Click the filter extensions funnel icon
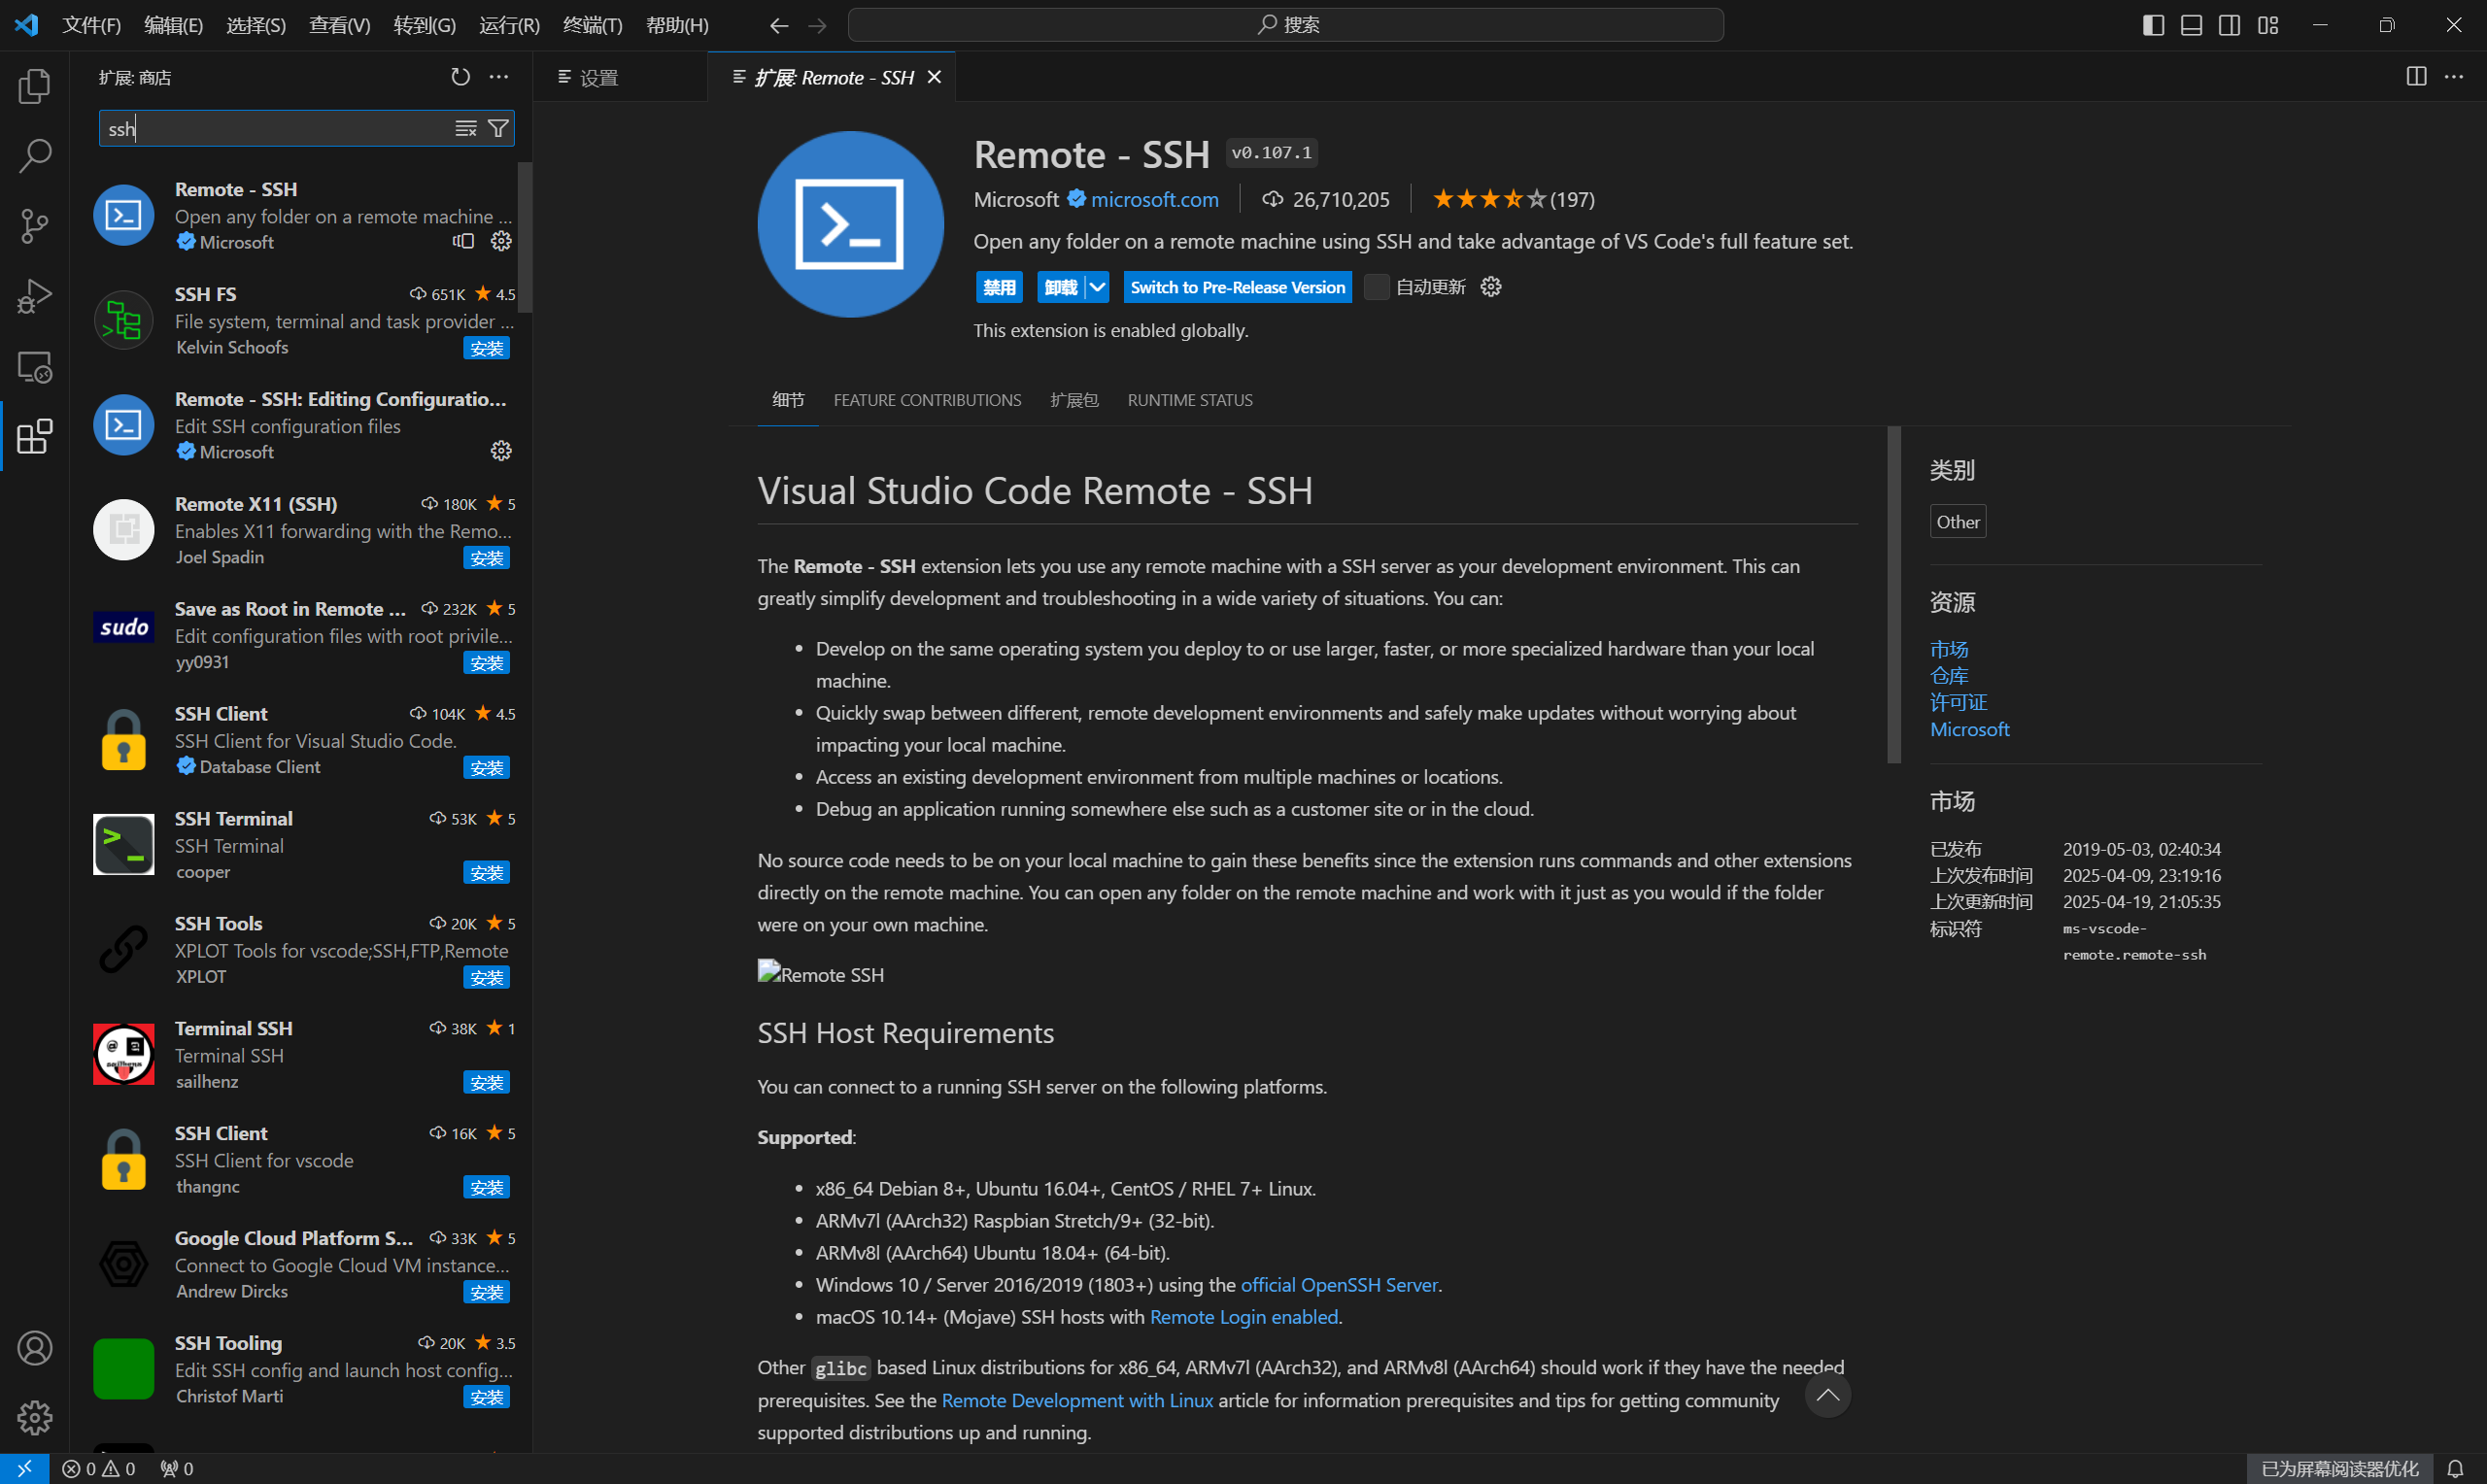Screen dimensions: 2487x1484 pos(497,128)
